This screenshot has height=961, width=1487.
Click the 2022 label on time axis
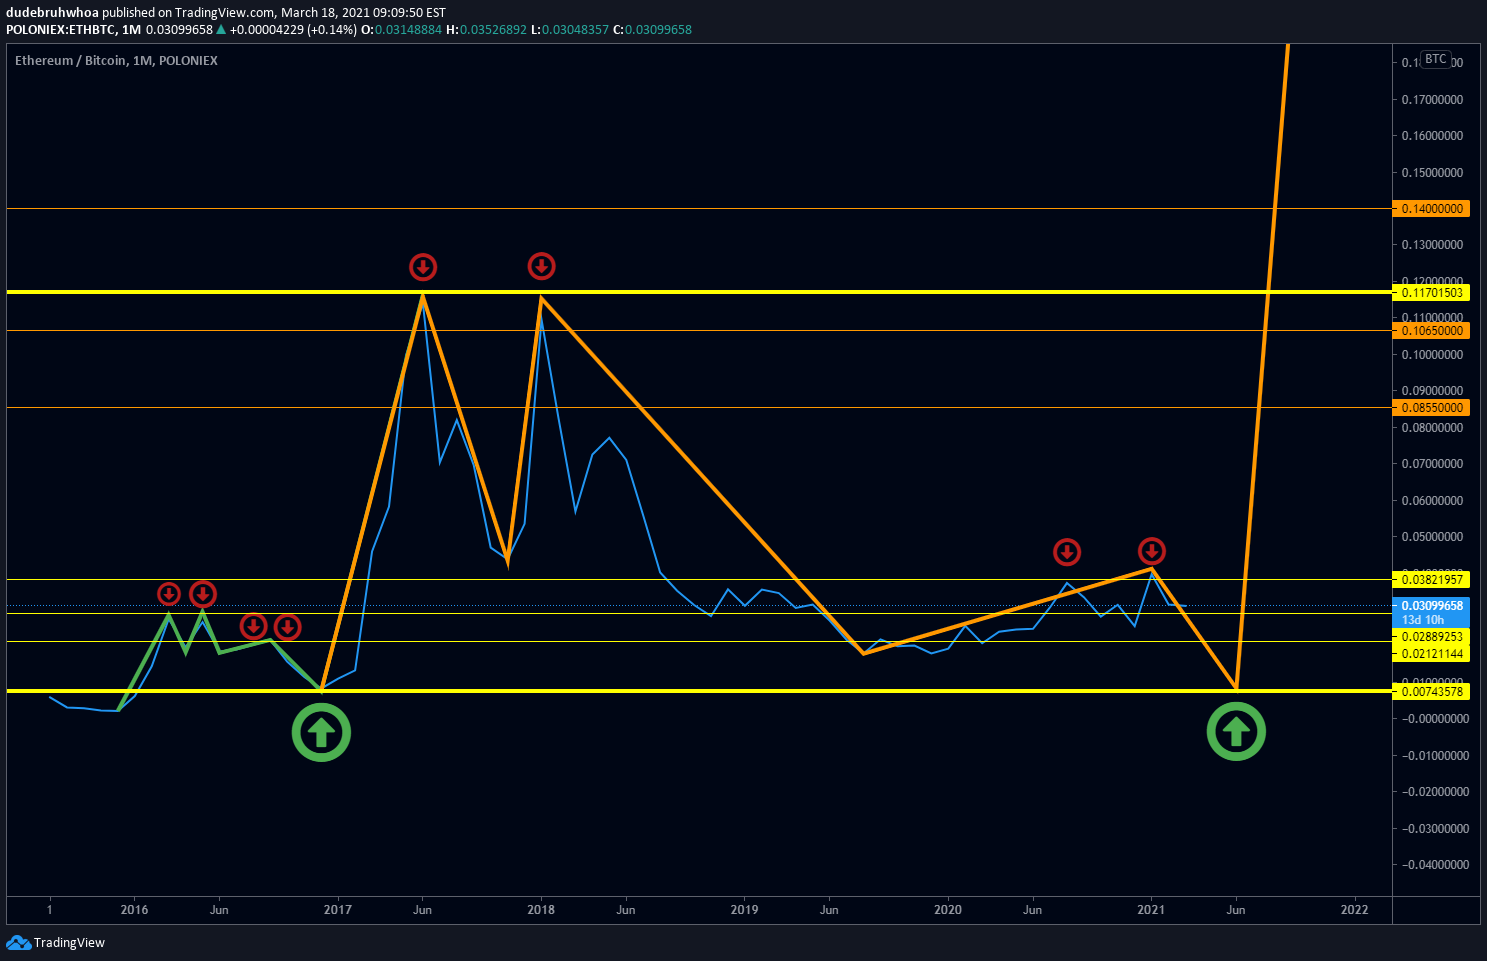click(x=1354, y=910)
